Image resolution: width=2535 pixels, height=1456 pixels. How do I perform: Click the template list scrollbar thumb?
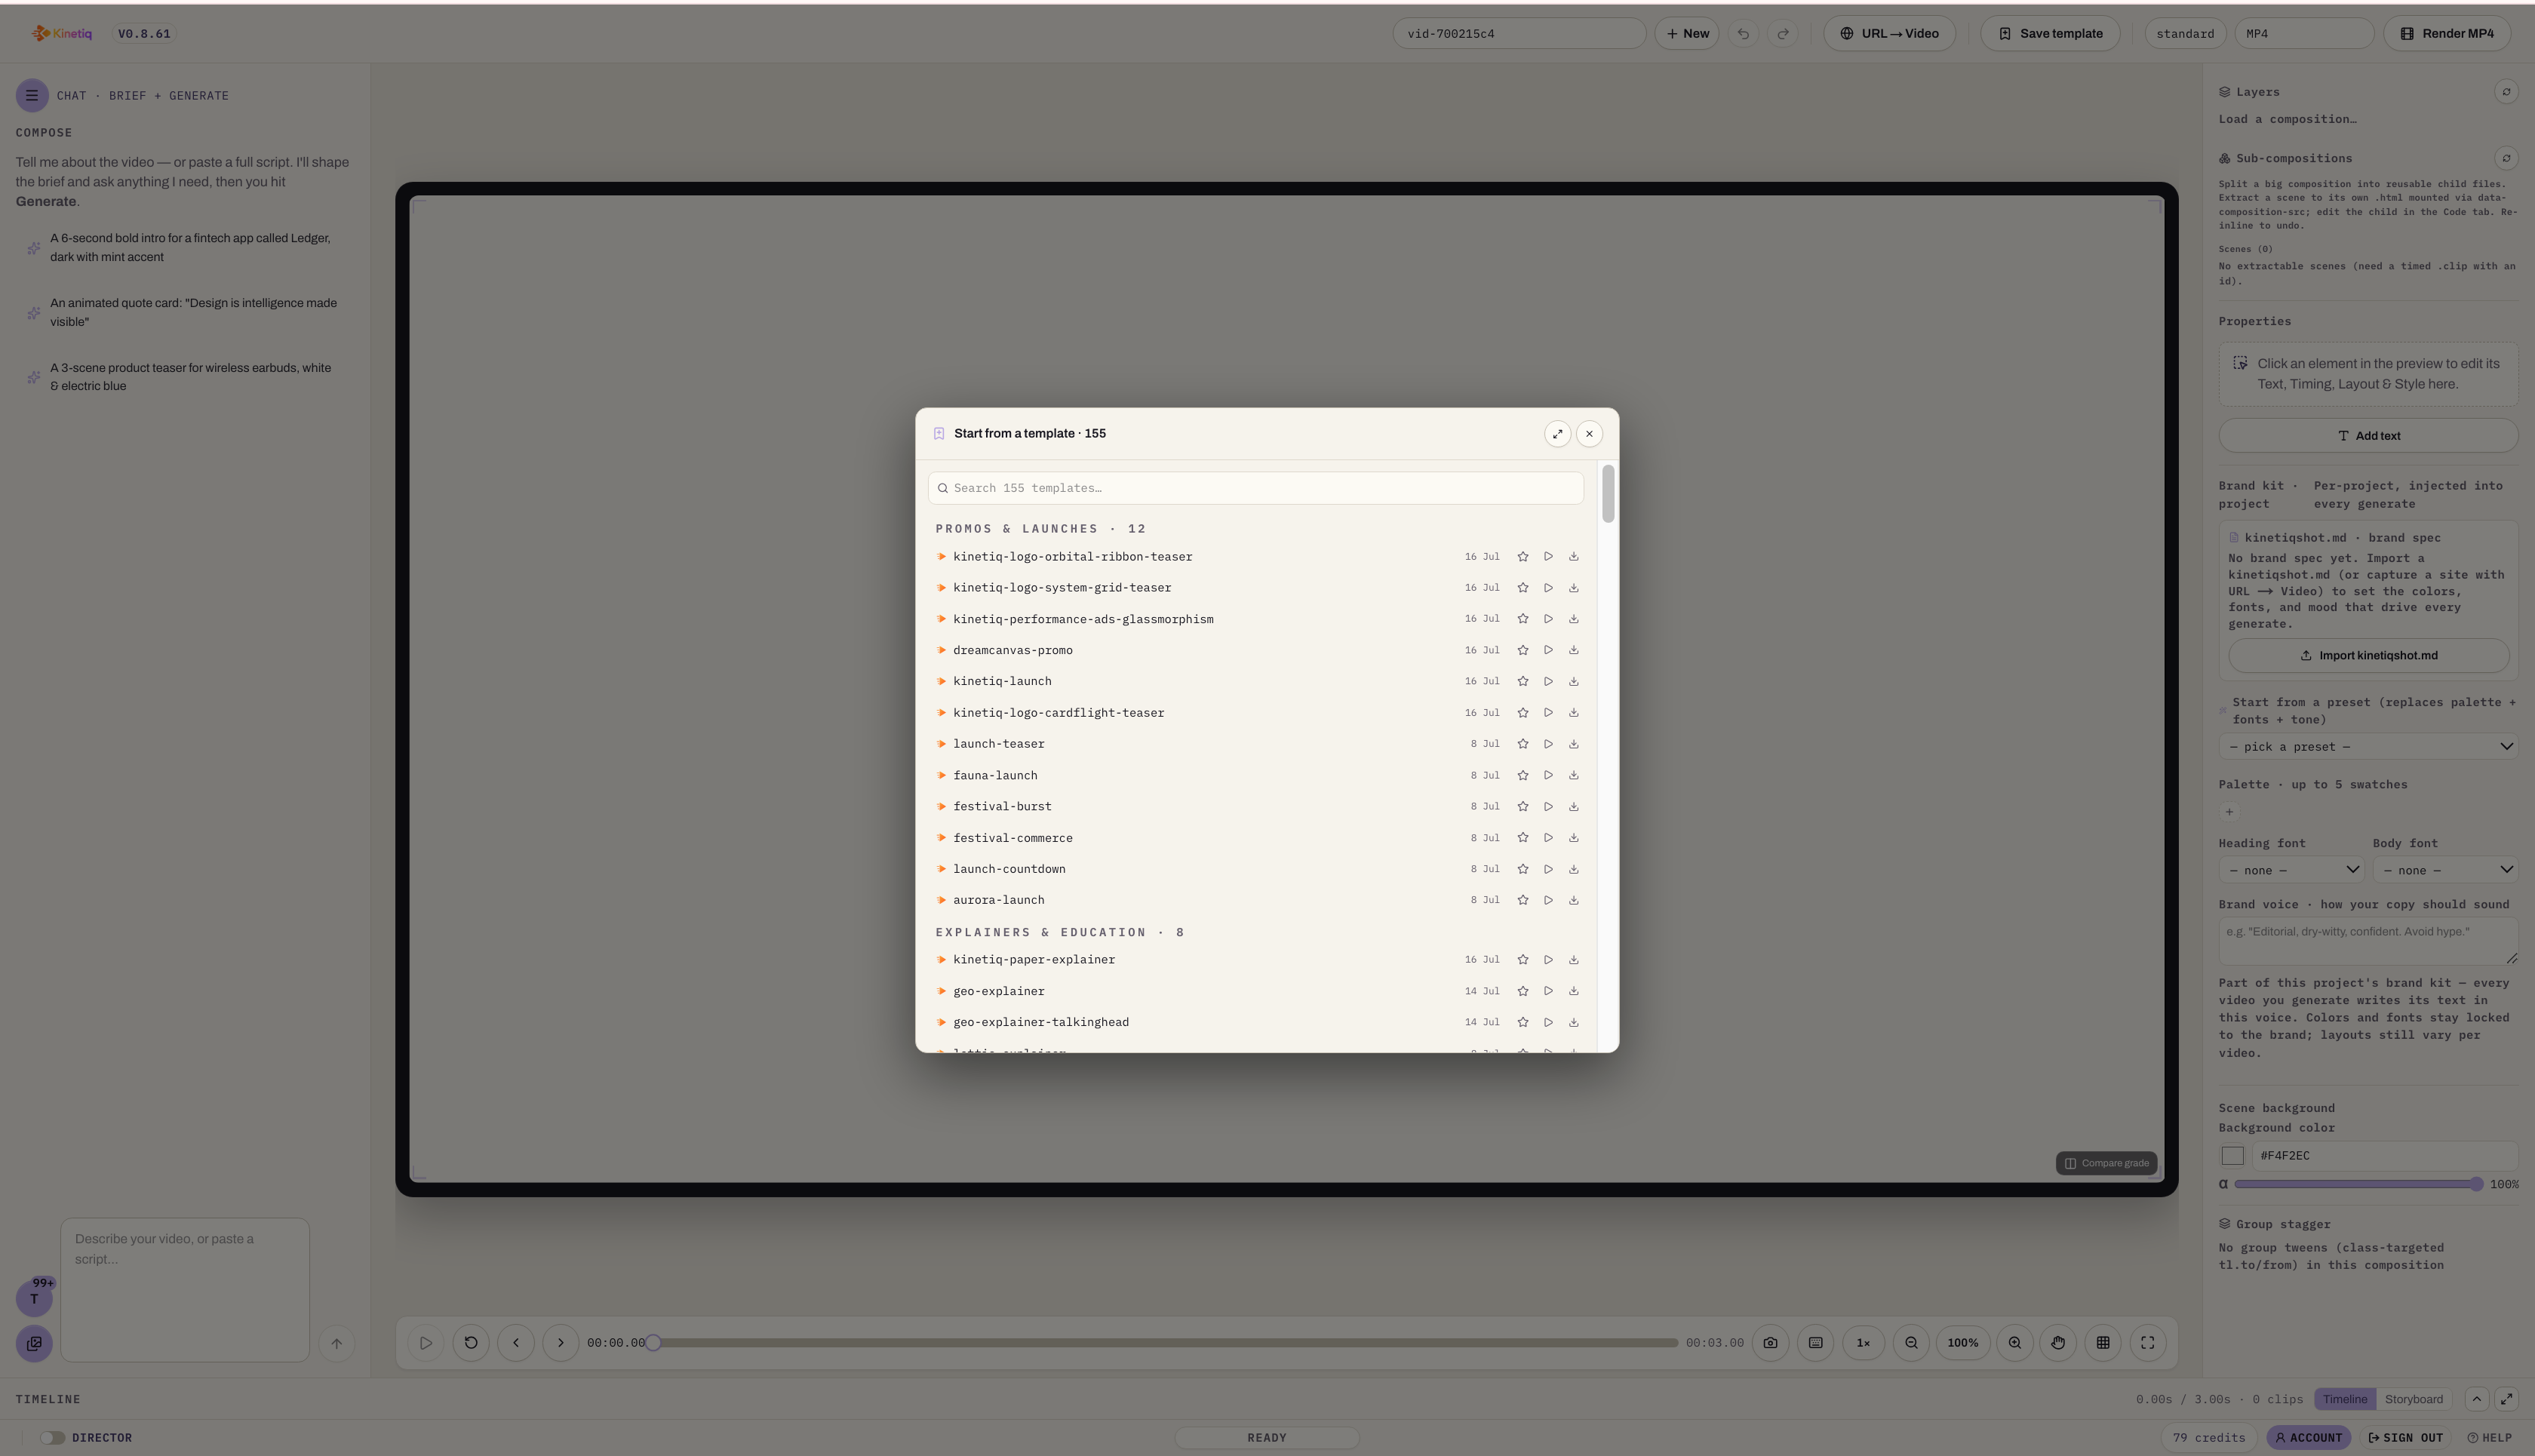tap(1607, 494)
